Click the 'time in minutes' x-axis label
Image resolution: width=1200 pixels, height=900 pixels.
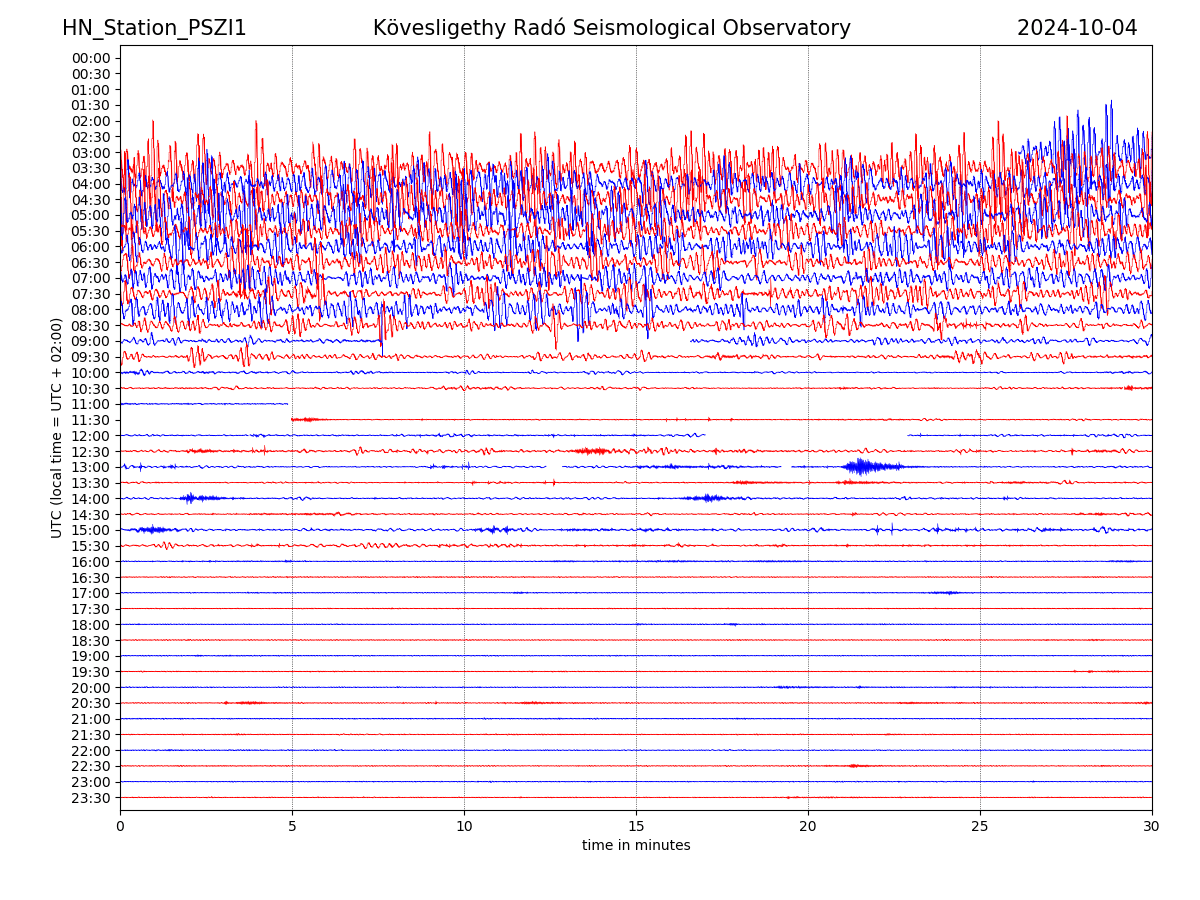click(x=636, y=845)
